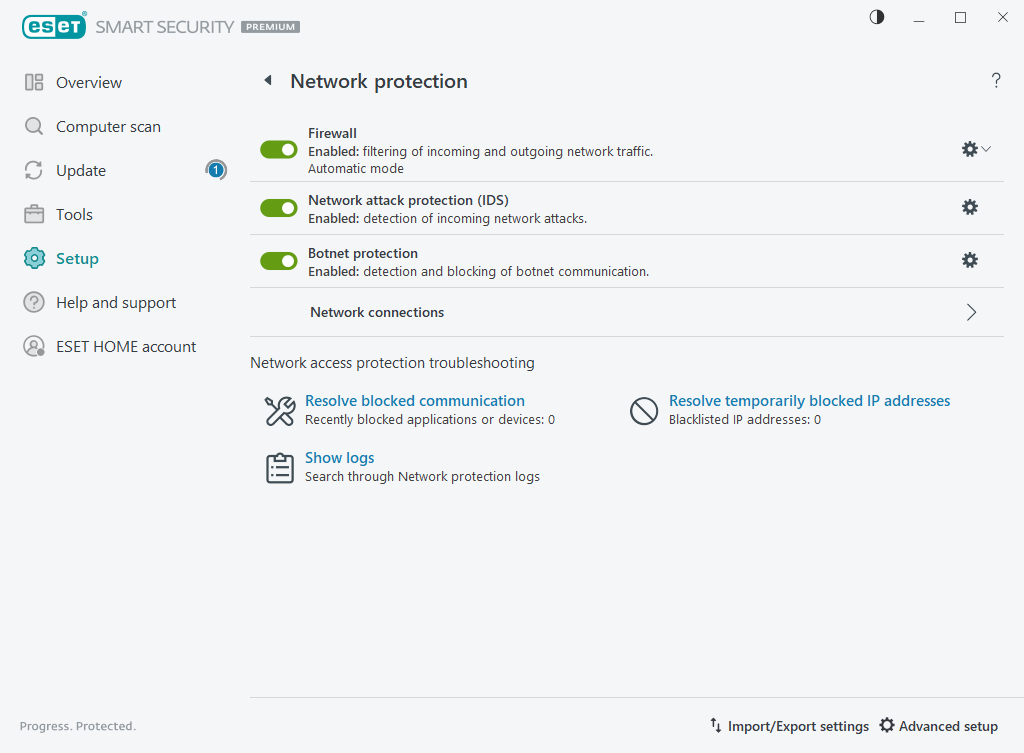Click the blocked IP addresses prohibition icon
1024x753 pixels.
644,410
